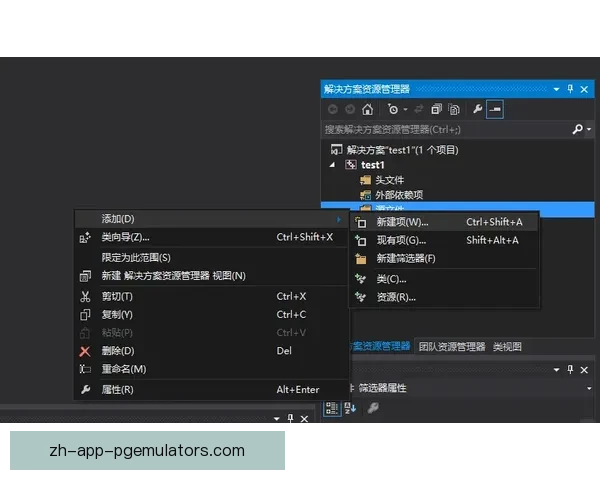Toggle auto-hide pin on 解决方案资源管理器 panel
Viewport: 600px width, 480px height.
point(570,89)
